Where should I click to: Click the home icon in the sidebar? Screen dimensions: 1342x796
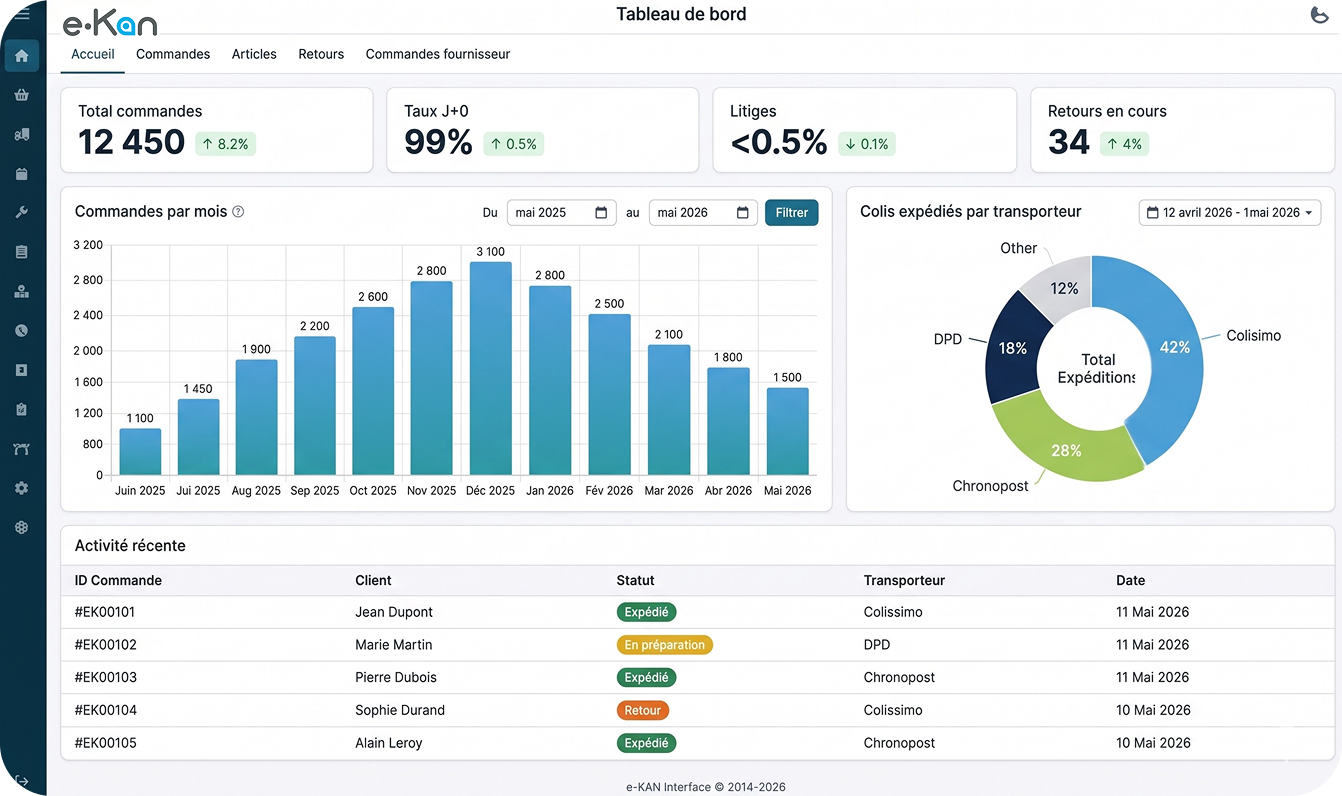pos(22,56)
